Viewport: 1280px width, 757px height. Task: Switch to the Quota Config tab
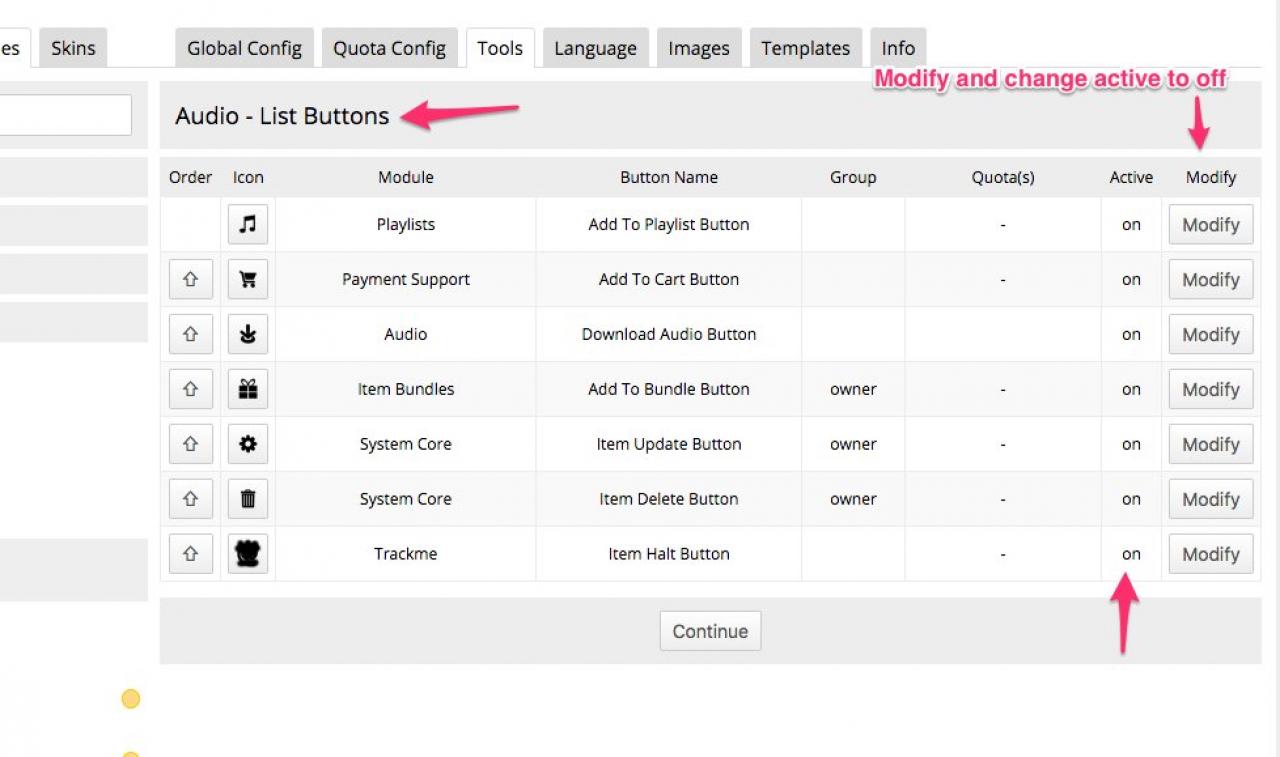(x=389, y=48)
